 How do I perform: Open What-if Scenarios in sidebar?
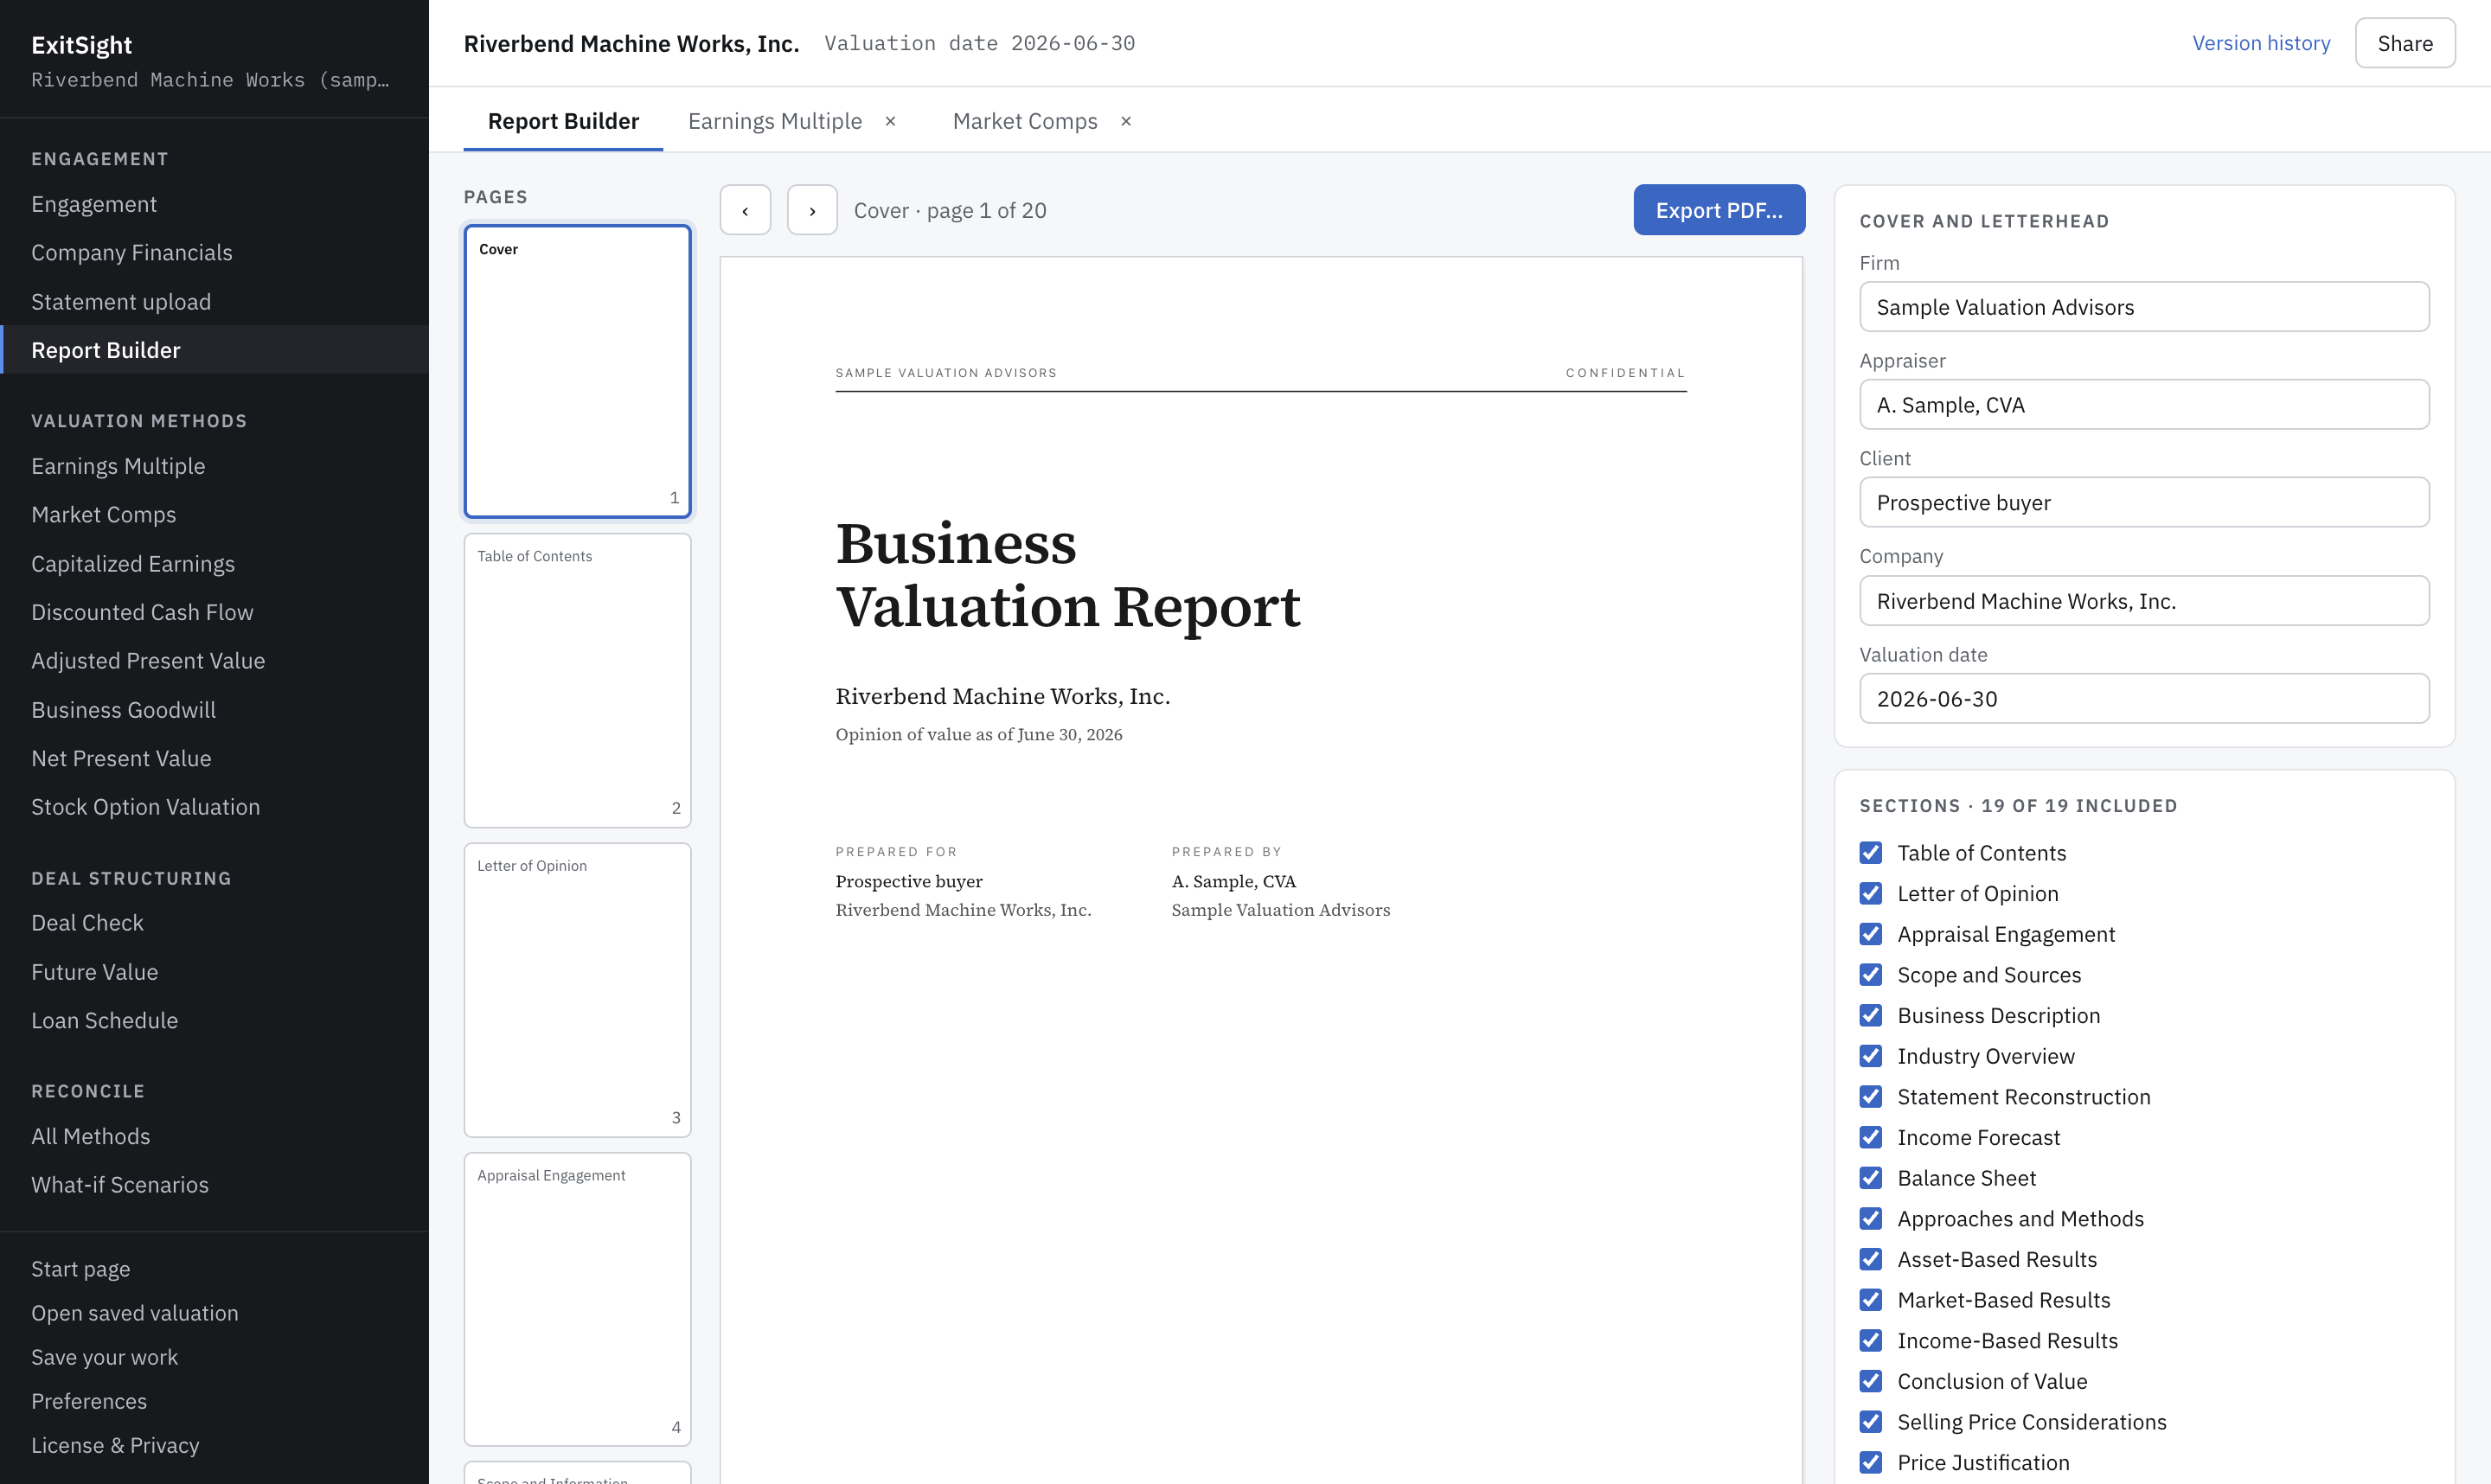point(214,1185)
